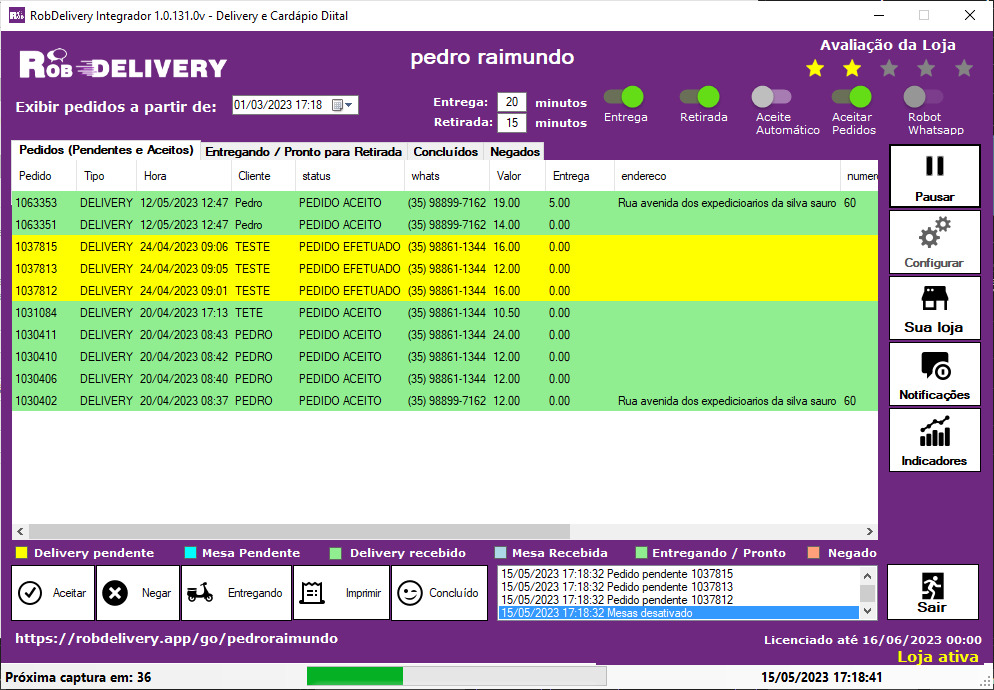Screen dimensions: 994x690
Task: Click Entregando scooter icon button
Action: point(201,593)
